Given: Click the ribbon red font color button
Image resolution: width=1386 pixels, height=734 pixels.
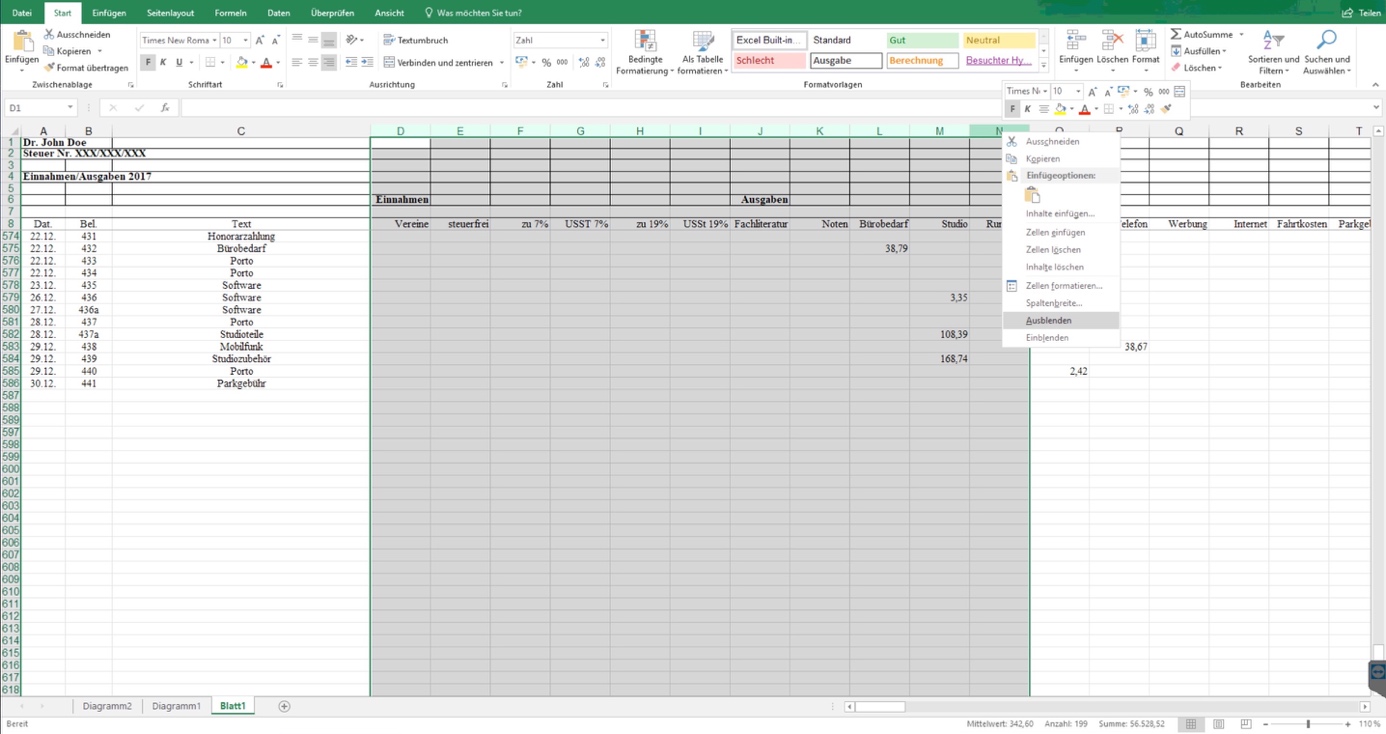Looking at the screenshot, I should pos(265,62).
